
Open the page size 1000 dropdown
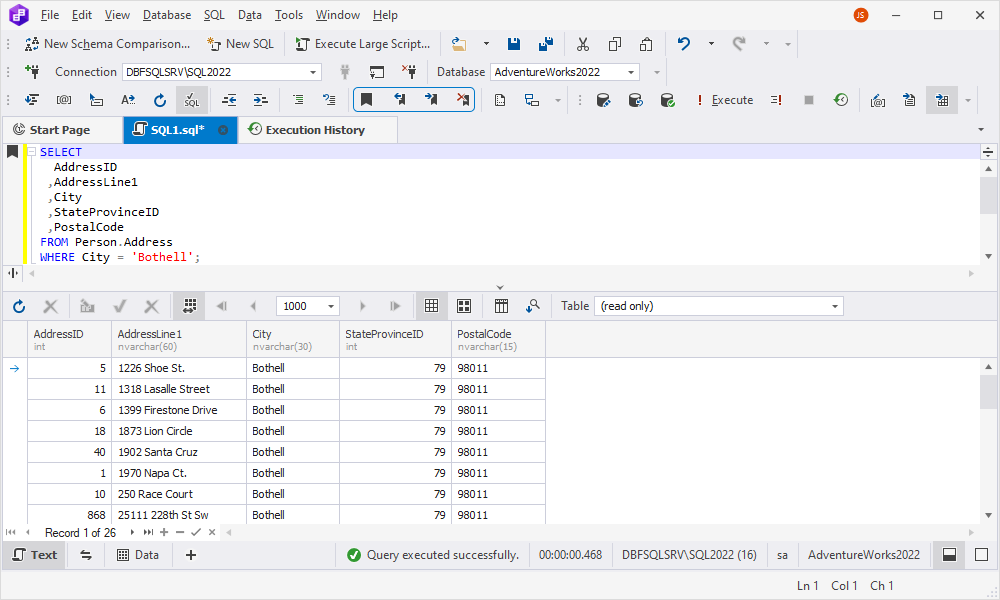(x=331, y=307)
